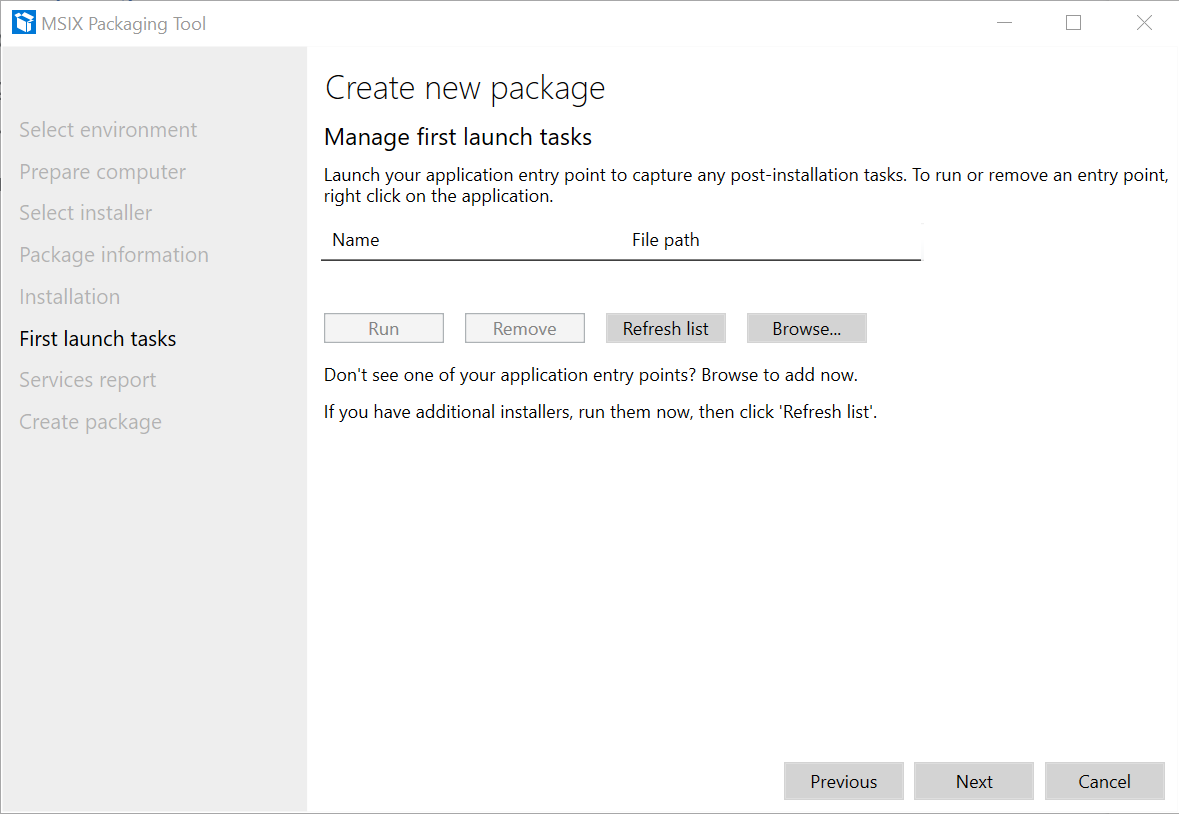Click the MSIX Packaging Tool title text
This screenshot has height=814, width=1179.
123,24
